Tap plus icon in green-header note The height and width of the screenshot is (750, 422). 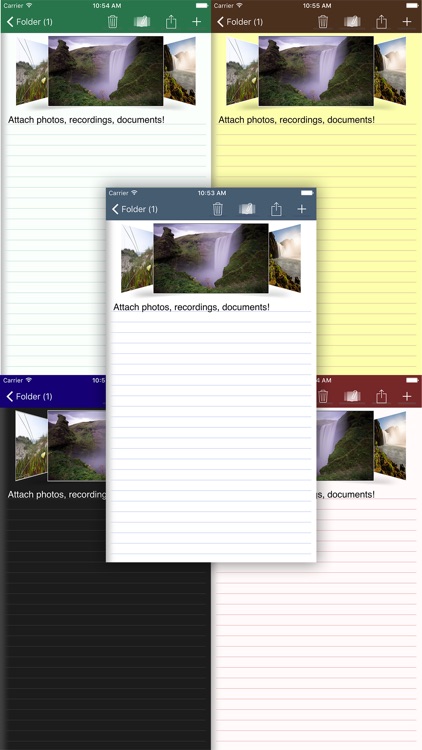[x=196, y=22]
